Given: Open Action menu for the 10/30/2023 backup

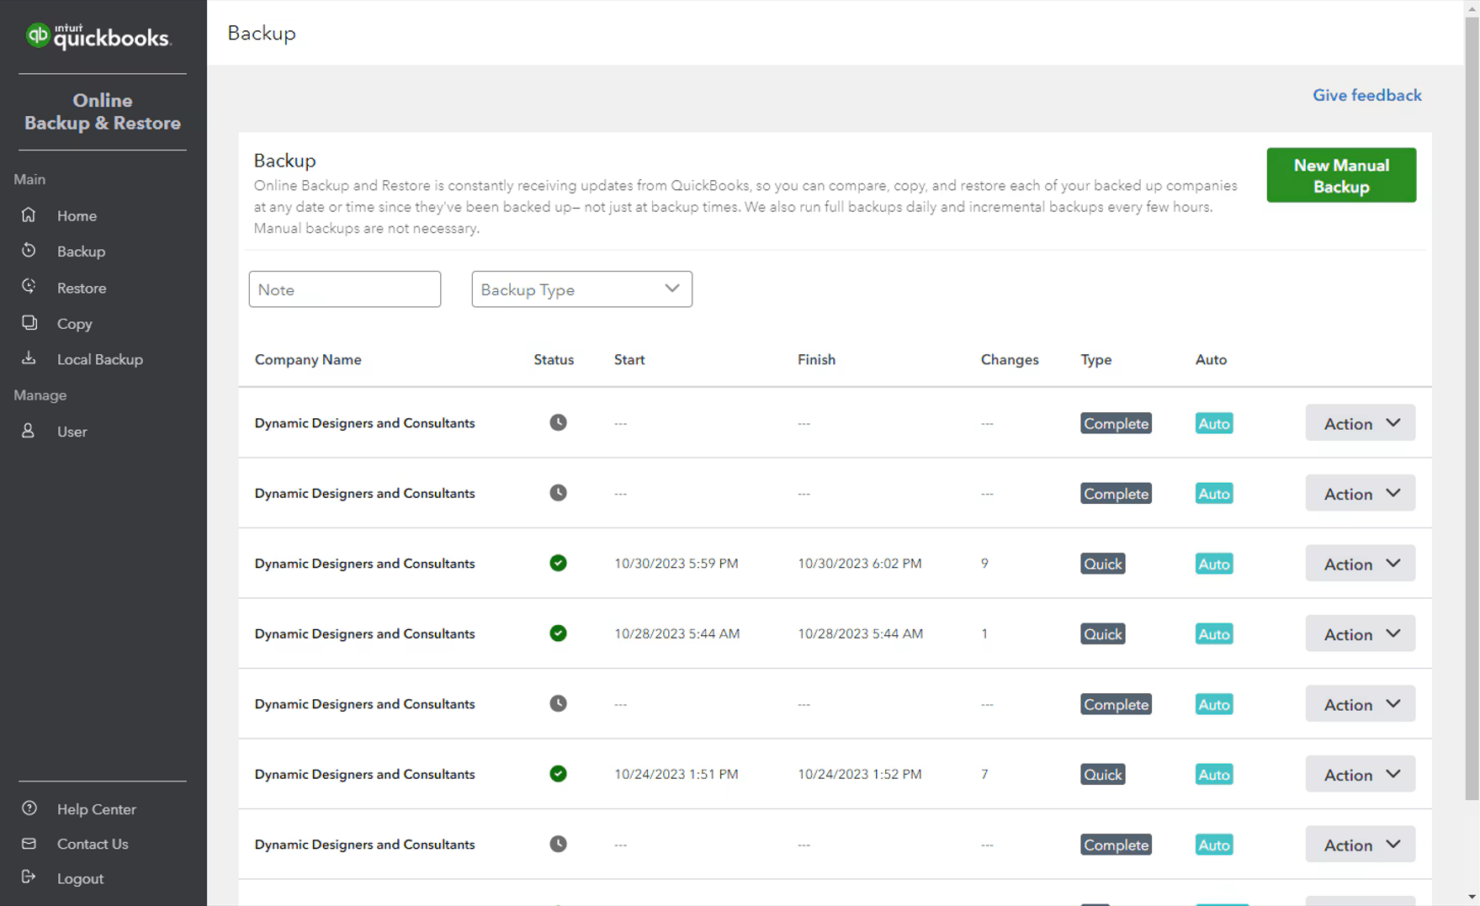Looking at the screenshot, I should pyautogui.click(x=1359, y=563).
